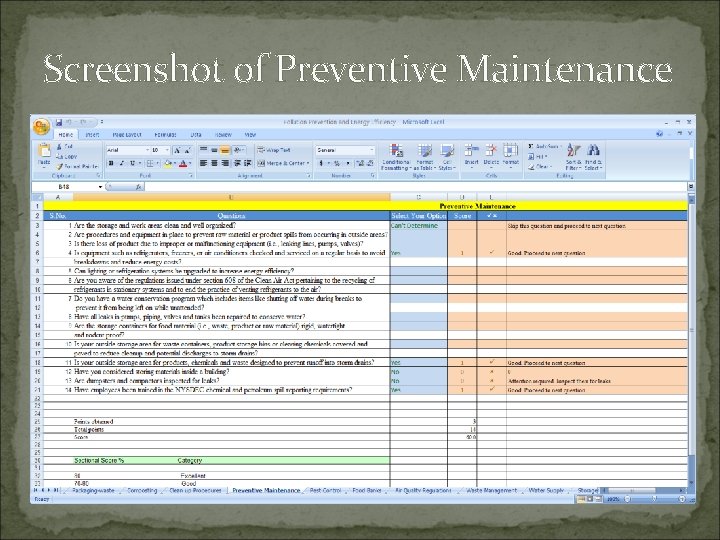Open the font color dropdown arrow
The width and height of the screenshot is (720, 540).
click(x=190, y=163)
